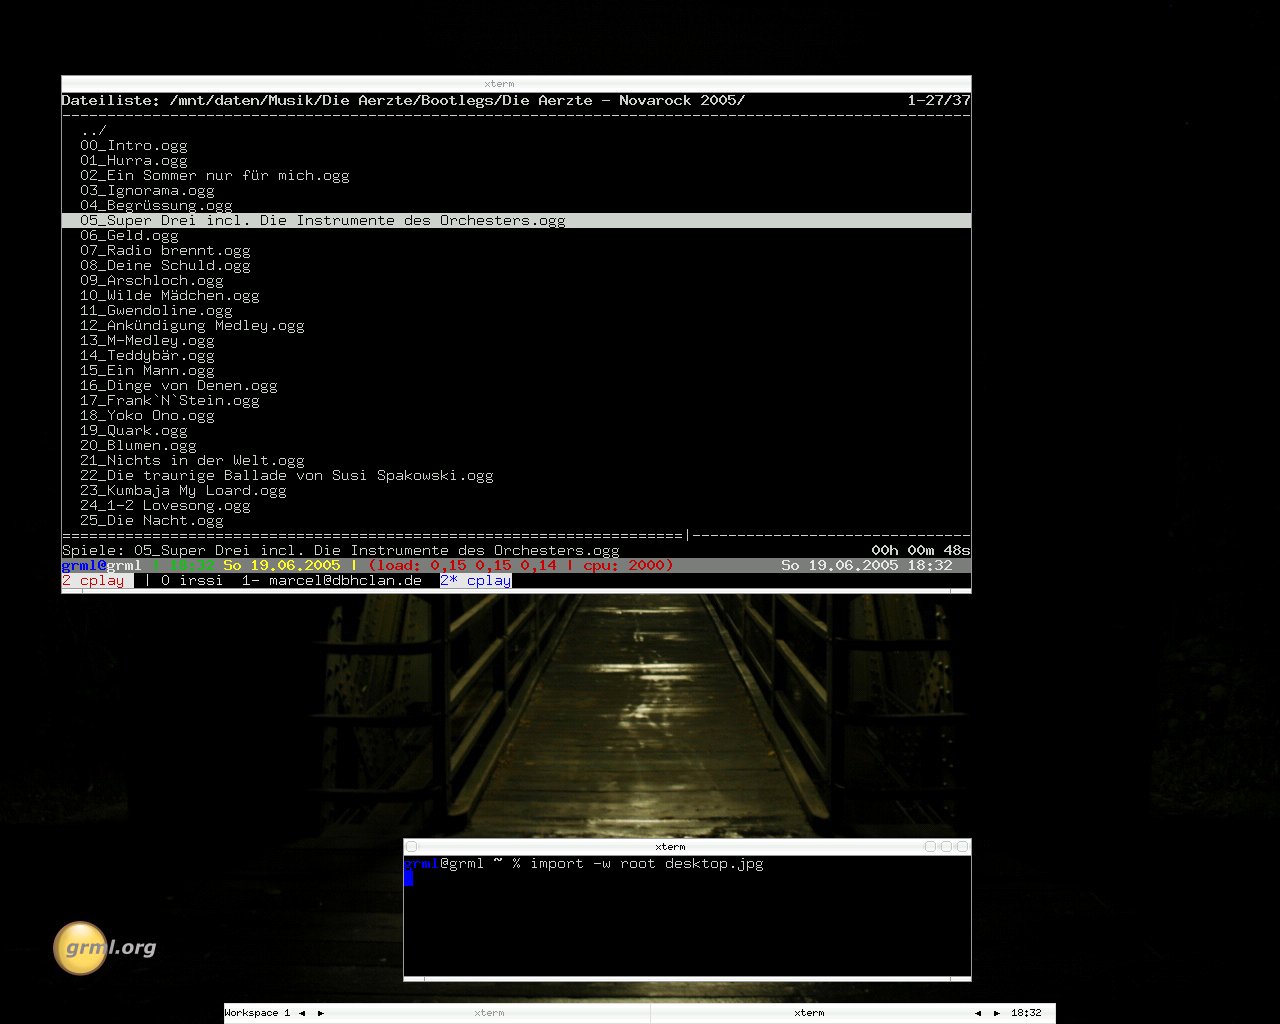Select file 04_Begrüssung.ogg
The height and width of the screenshot is (1024, 1280).
click(x=156, y=205)
